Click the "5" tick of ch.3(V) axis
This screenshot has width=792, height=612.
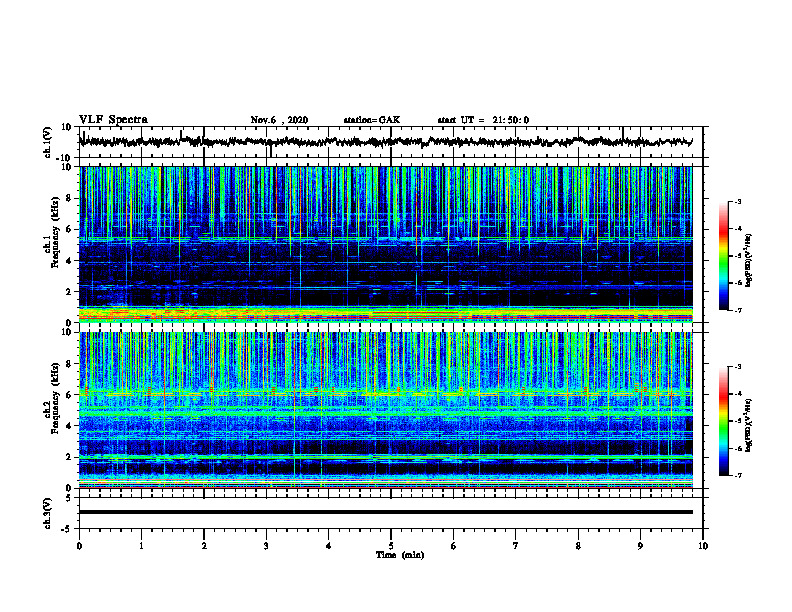[x=69, y=498]
